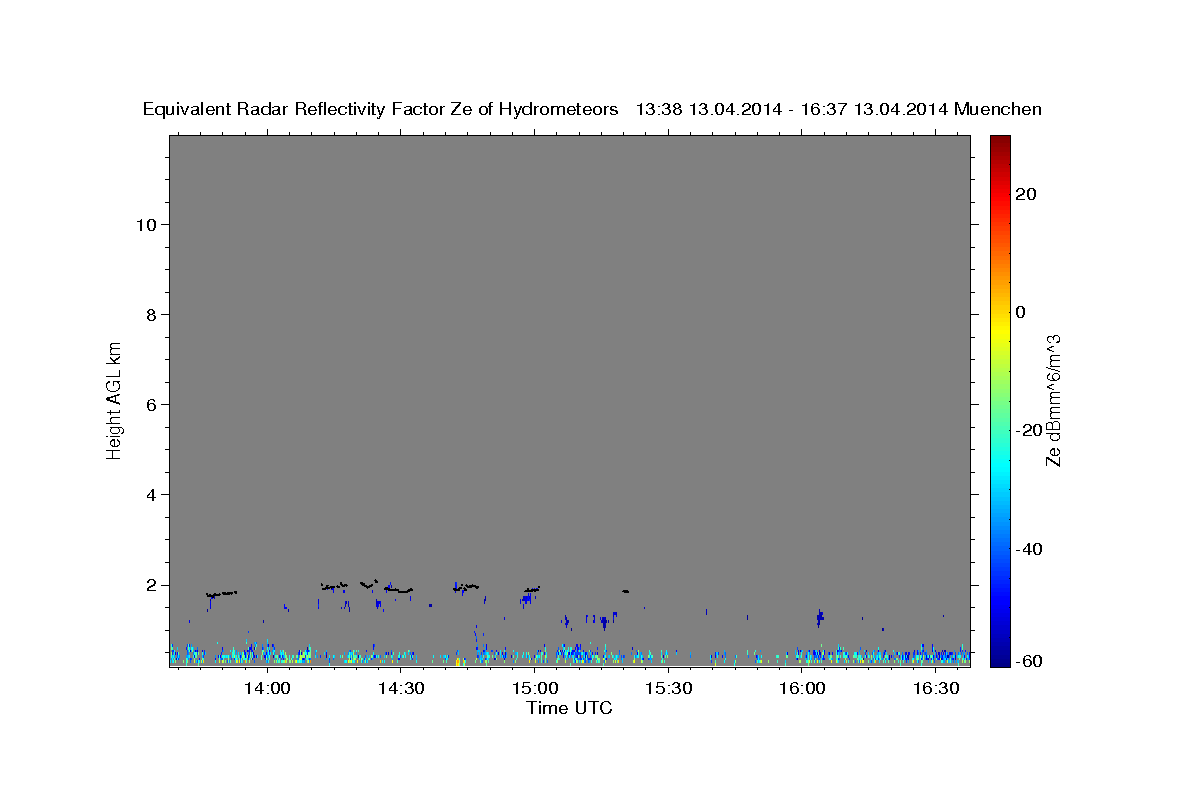The image size is (1200, 800).
Task: Click the dark blue bottom of colorbar
Action: 1000,658
